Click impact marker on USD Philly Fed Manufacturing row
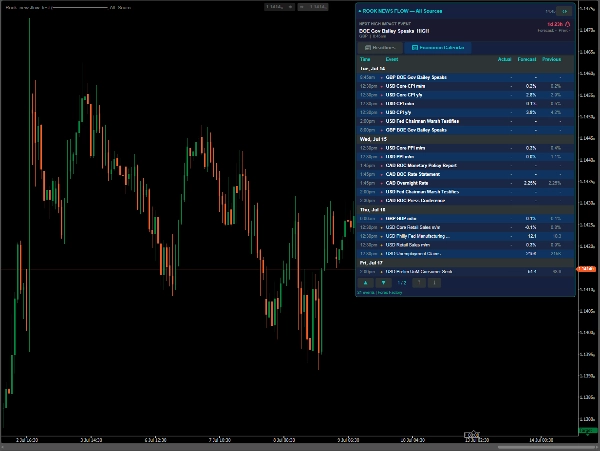 click(x=382, y=236)
